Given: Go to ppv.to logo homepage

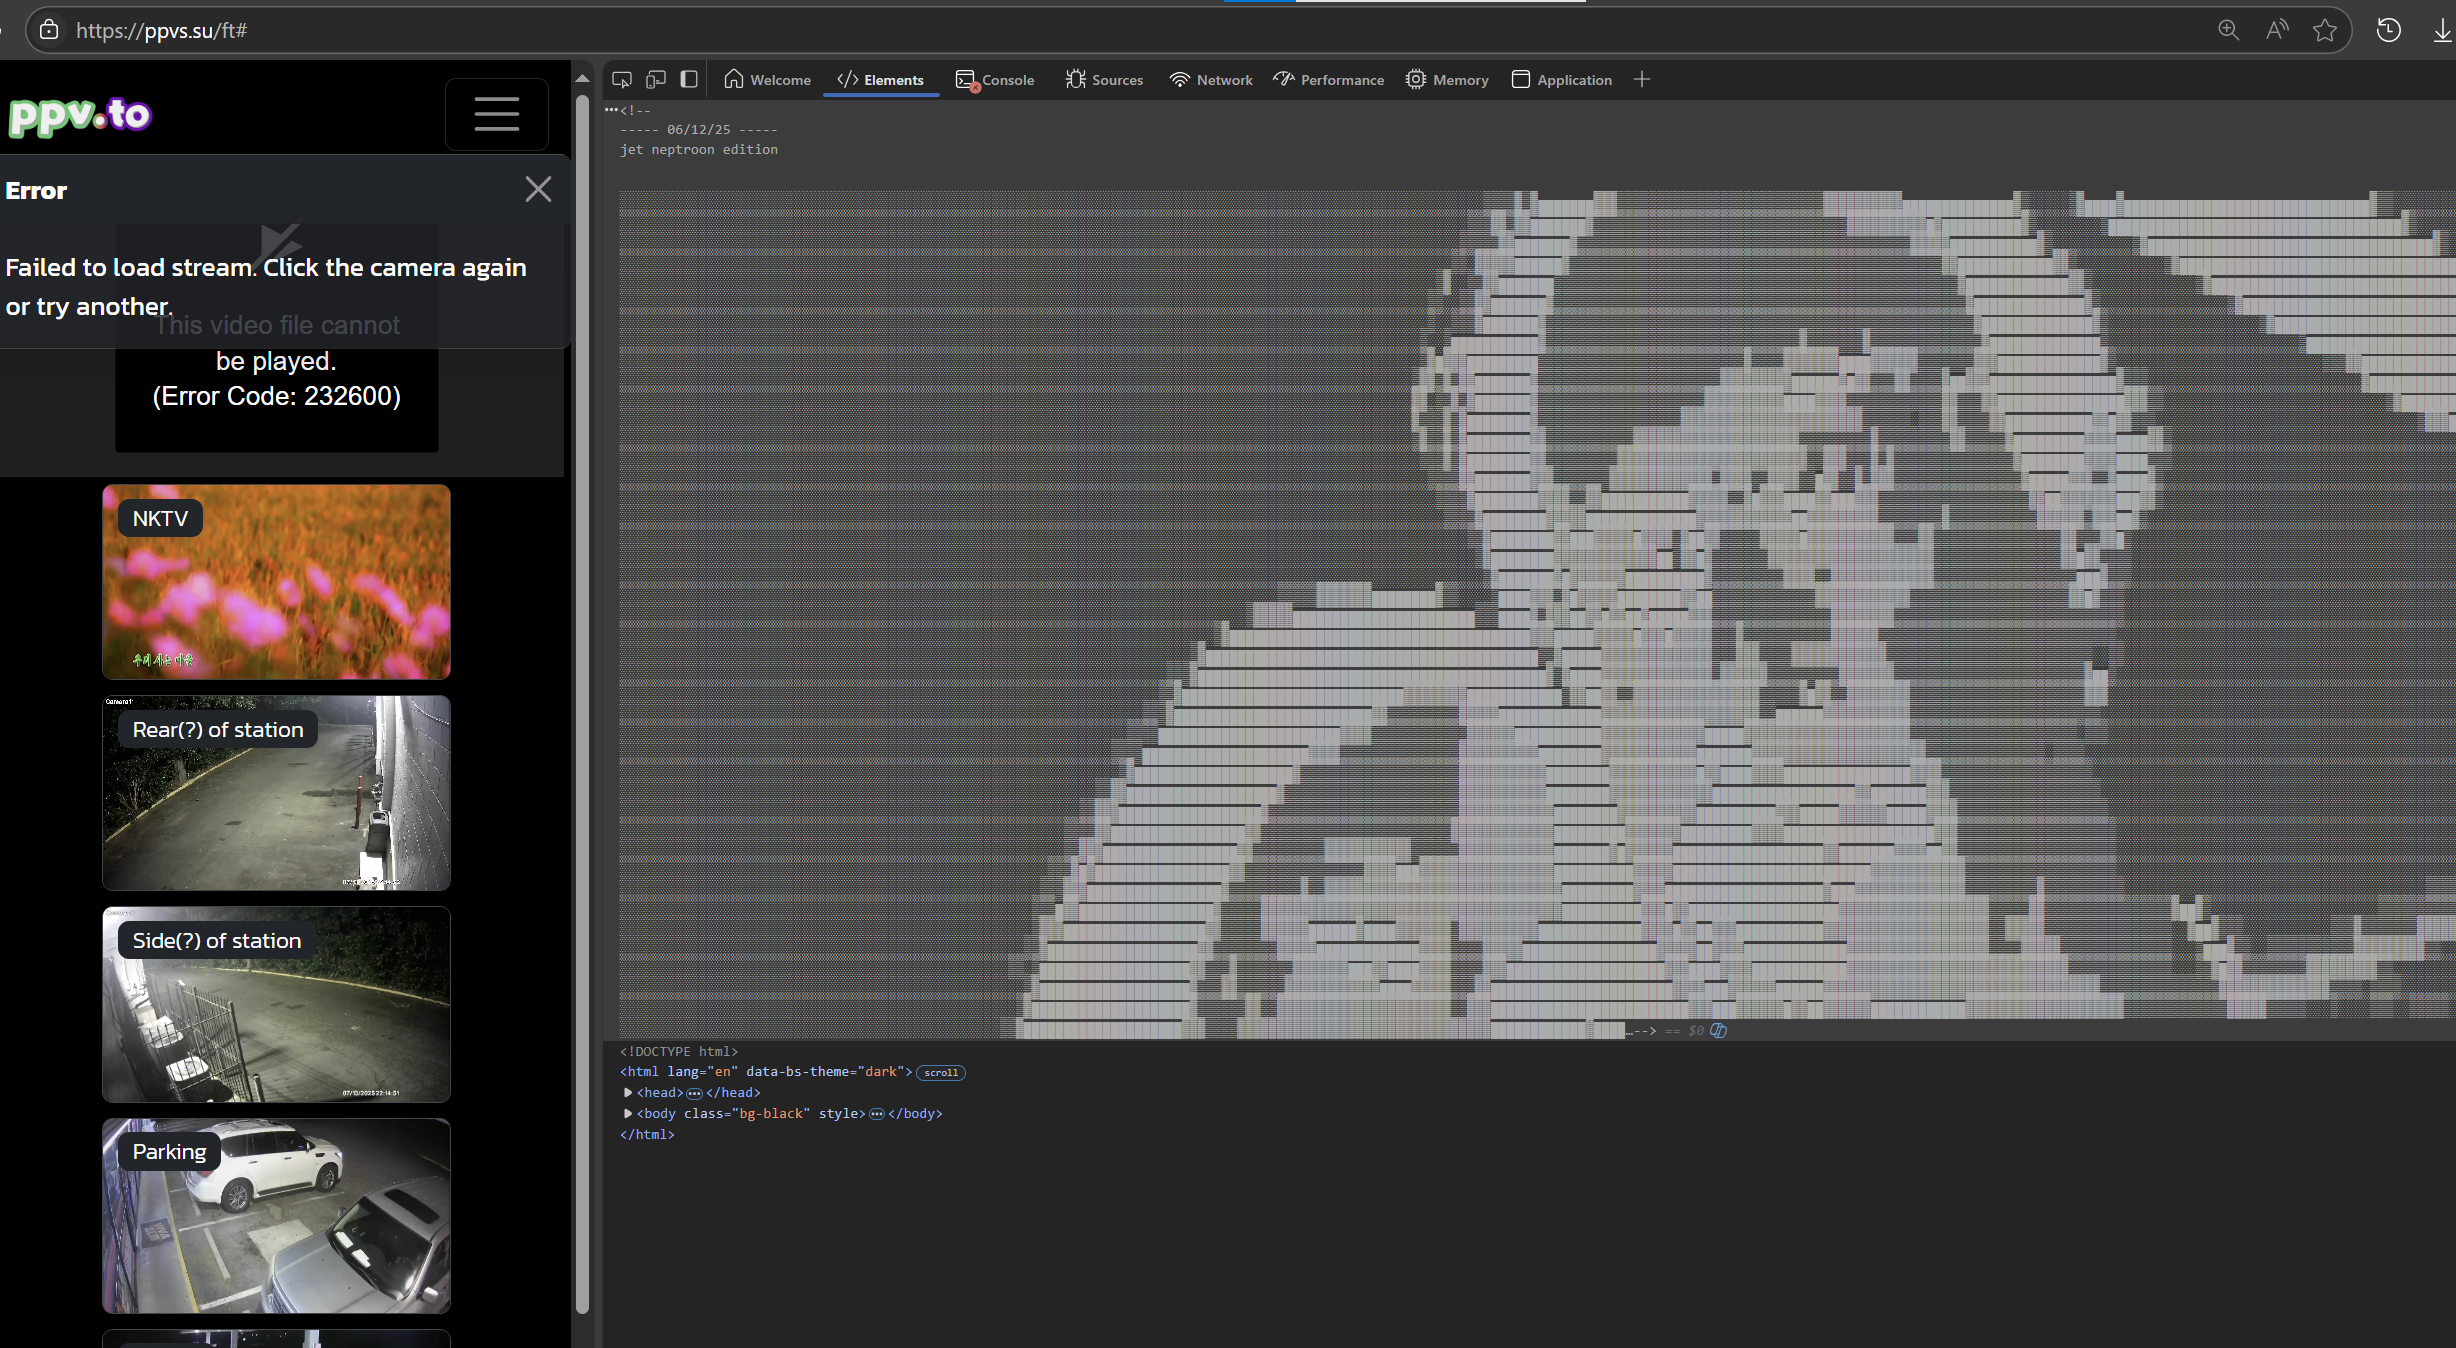Looking at the screenshot, I should [80, 116].
